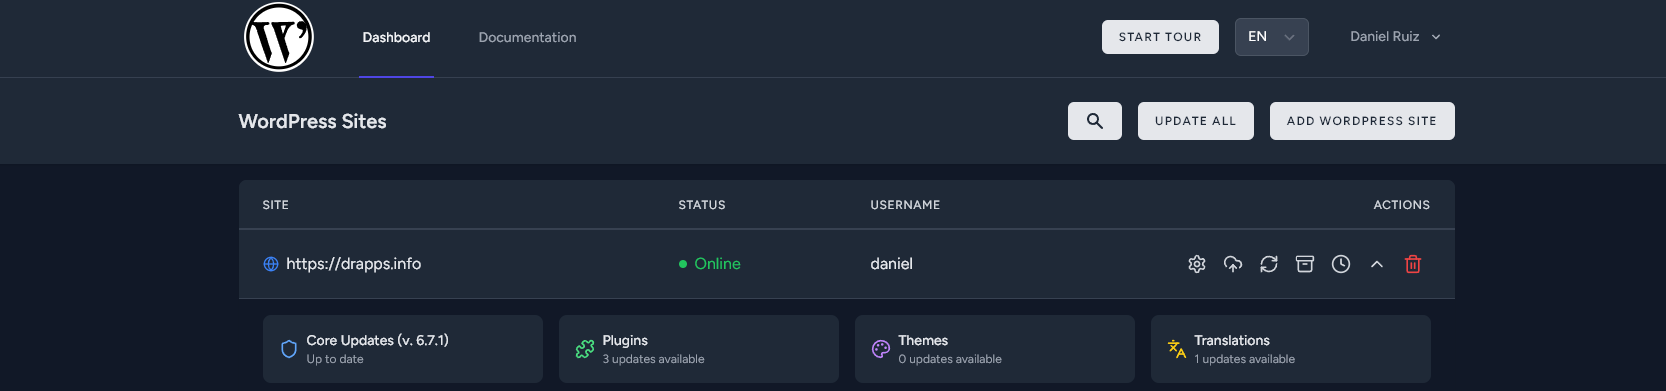Open the clock history icon
1666x391 pixels.
pyautogui.click(x=1341, y=264)
